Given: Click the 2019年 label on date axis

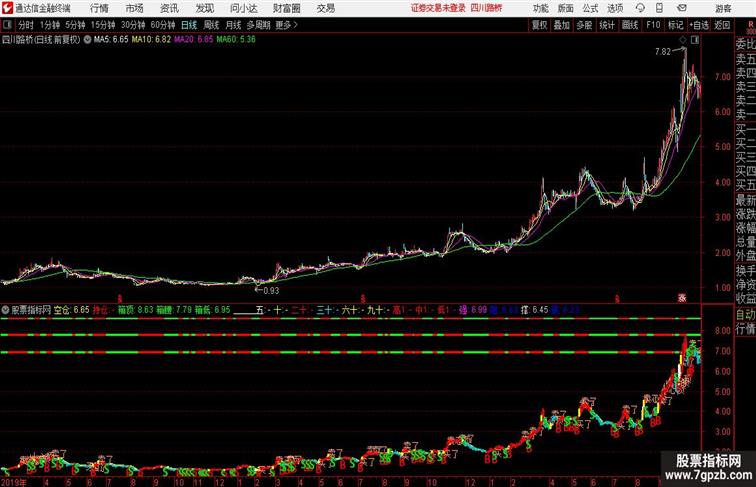Looking at the screenshot, I should coord(14,482).
